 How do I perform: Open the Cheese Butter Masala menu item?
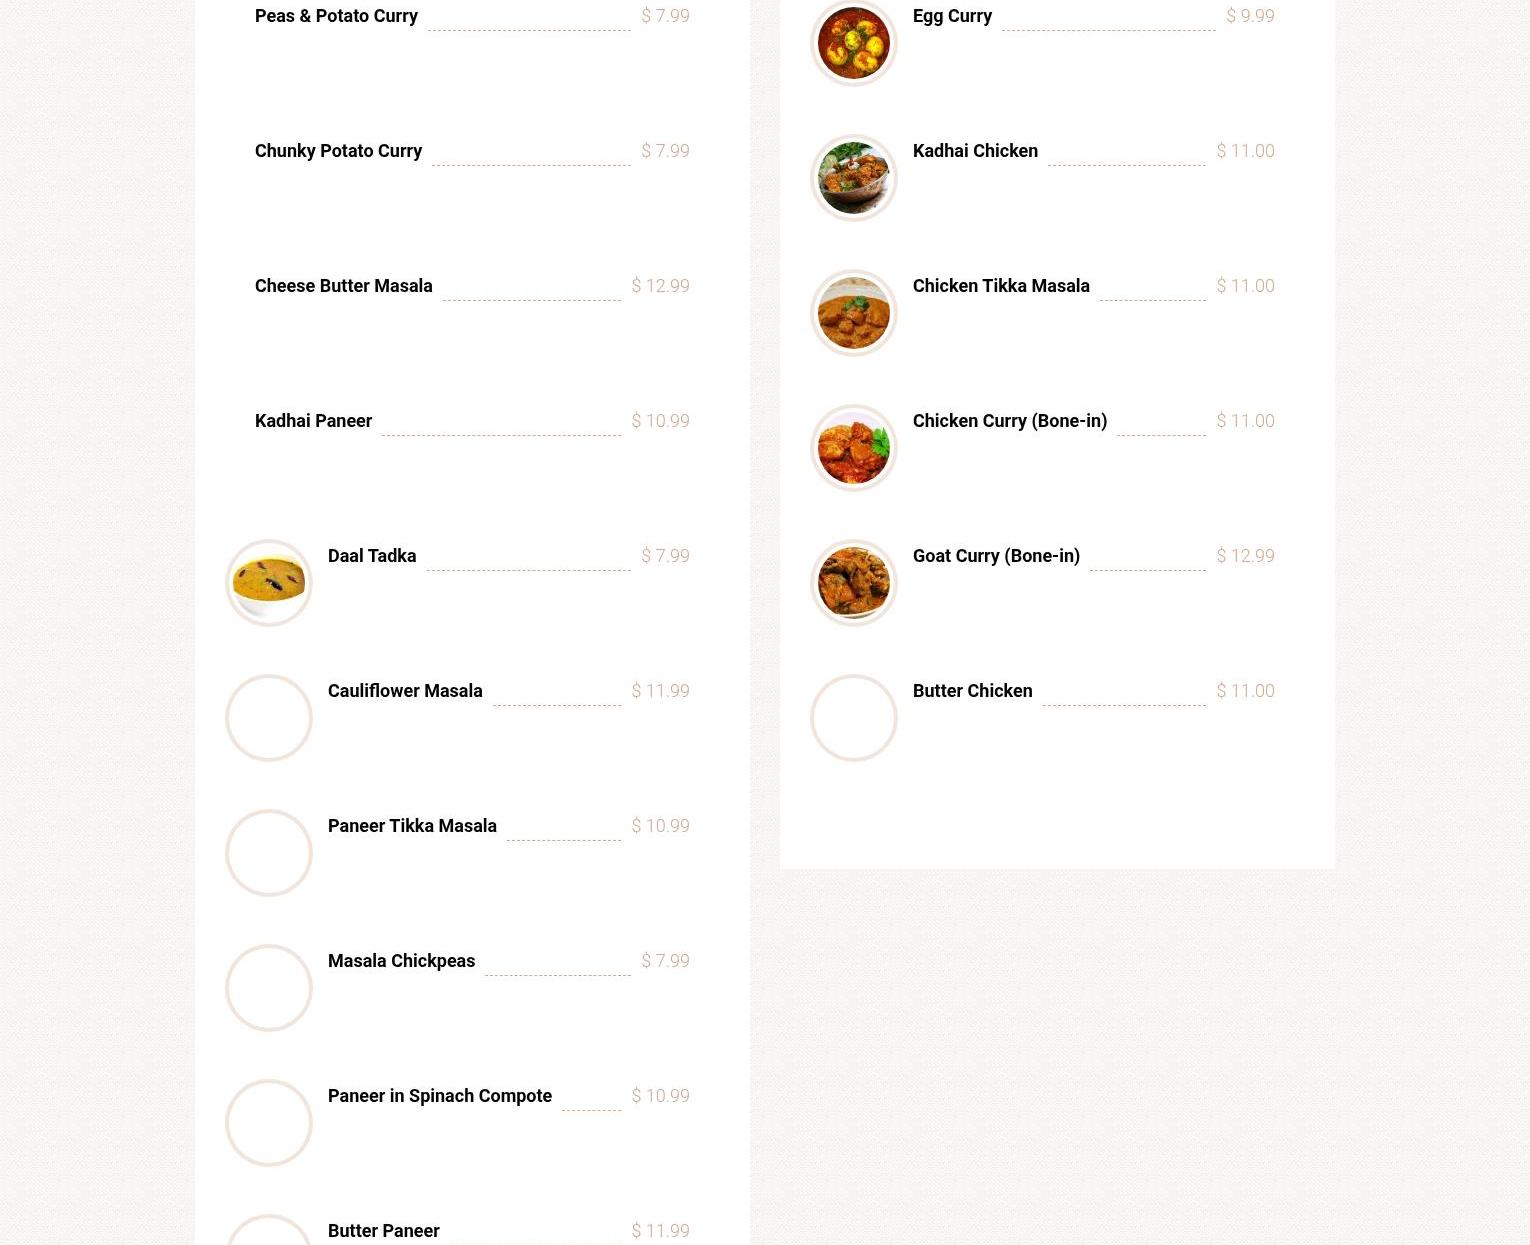click(343, 286)
